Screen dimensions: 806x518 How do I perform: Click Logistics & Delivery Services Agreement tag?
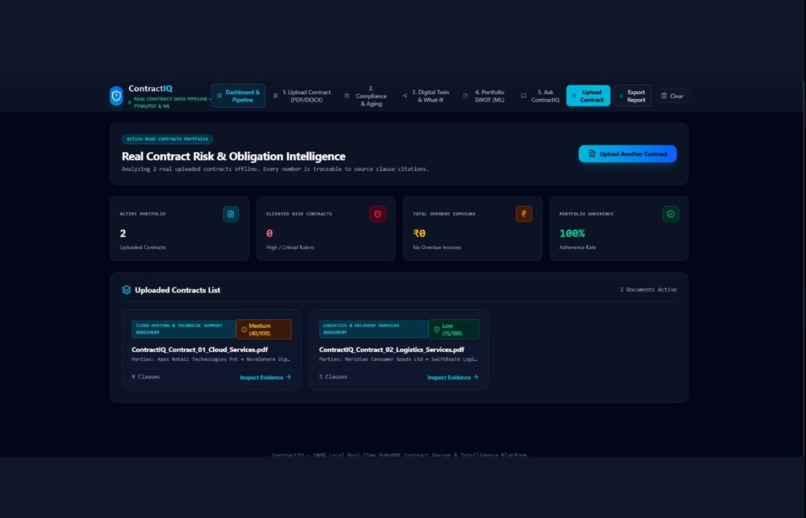coord(373,329)
